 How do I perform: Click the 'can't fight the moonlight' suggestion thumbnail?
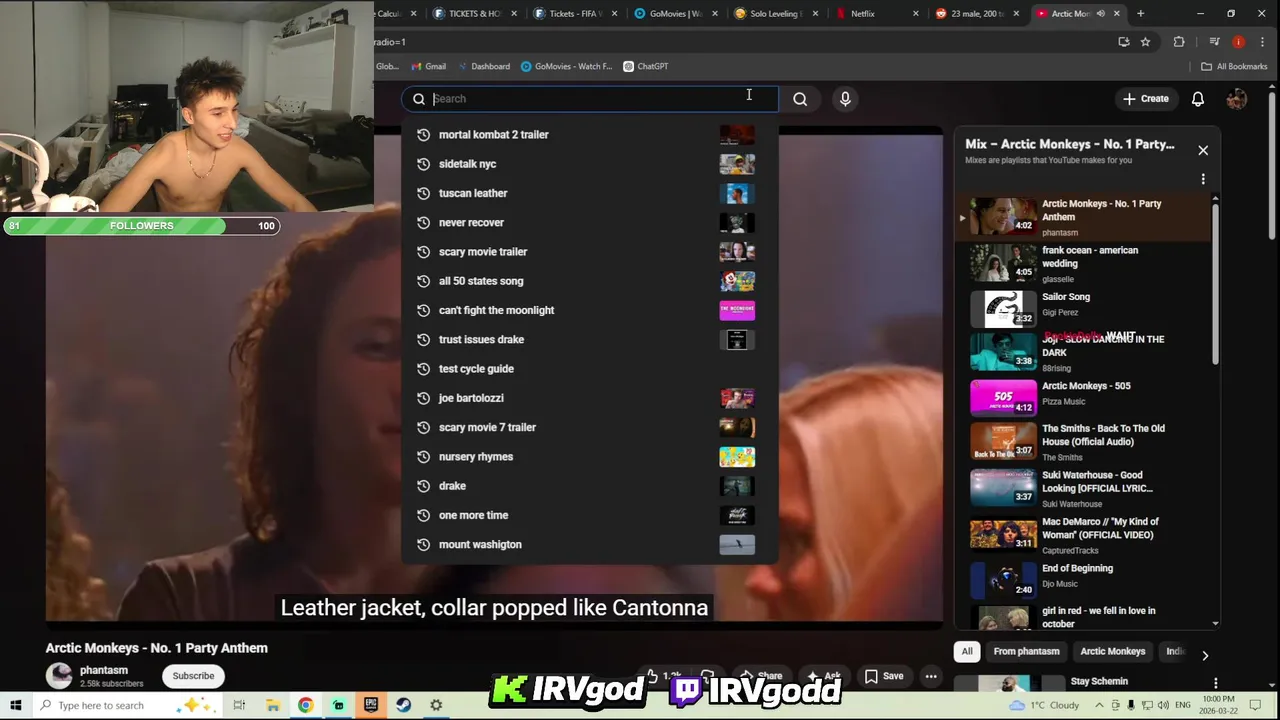(737, 310)
